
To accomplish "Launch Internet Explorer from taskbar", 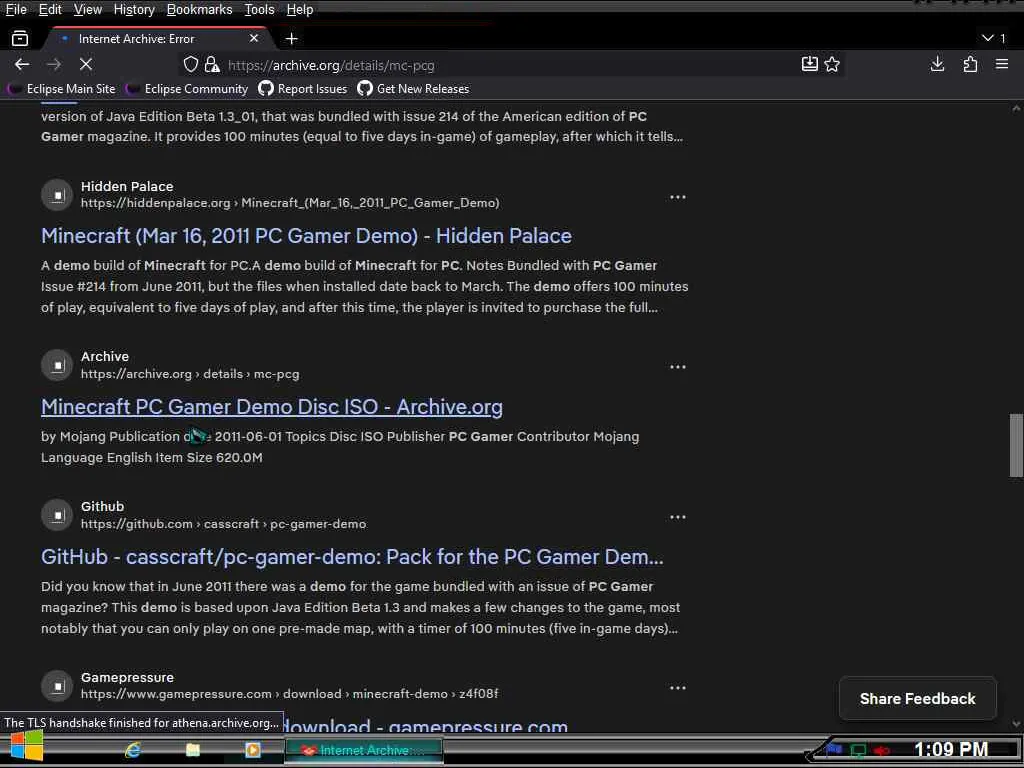I will [133, 750].
